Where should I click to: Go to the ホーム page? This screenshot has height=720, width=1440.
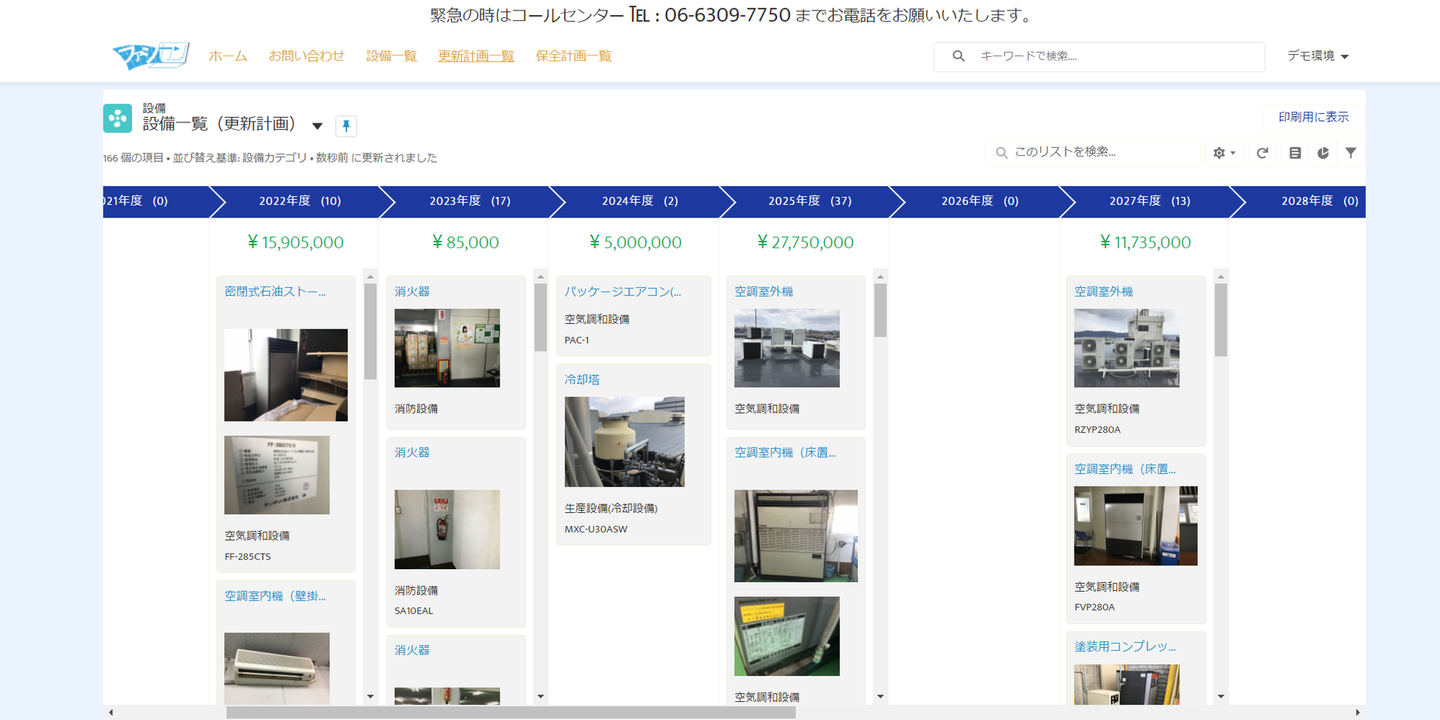pyautogui.click(x=228, y=56)
